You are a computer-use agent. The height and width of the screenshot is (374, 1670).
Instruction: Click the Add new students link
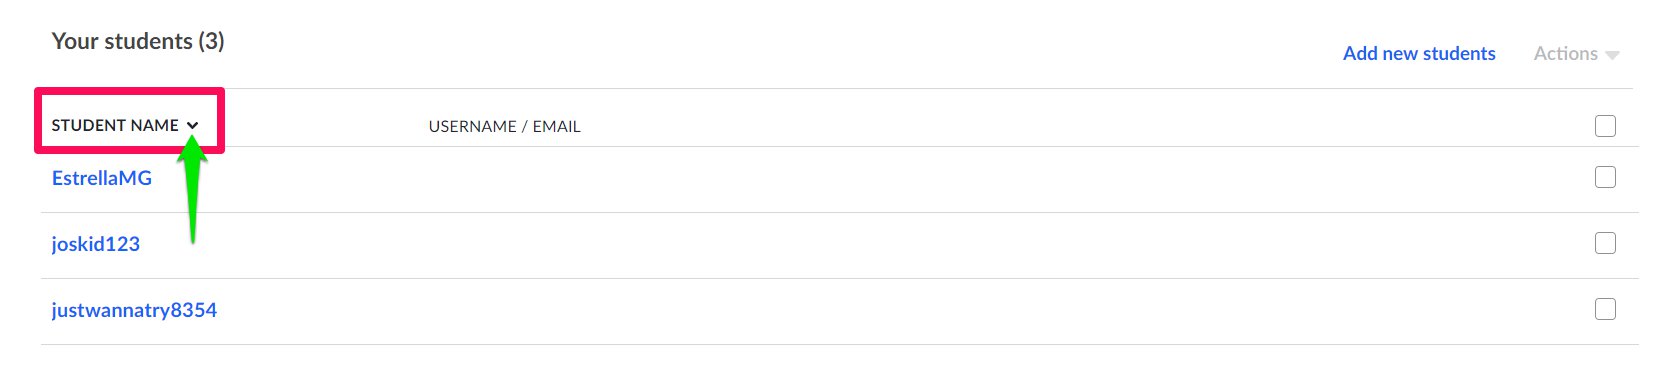tap(1419, 54)
